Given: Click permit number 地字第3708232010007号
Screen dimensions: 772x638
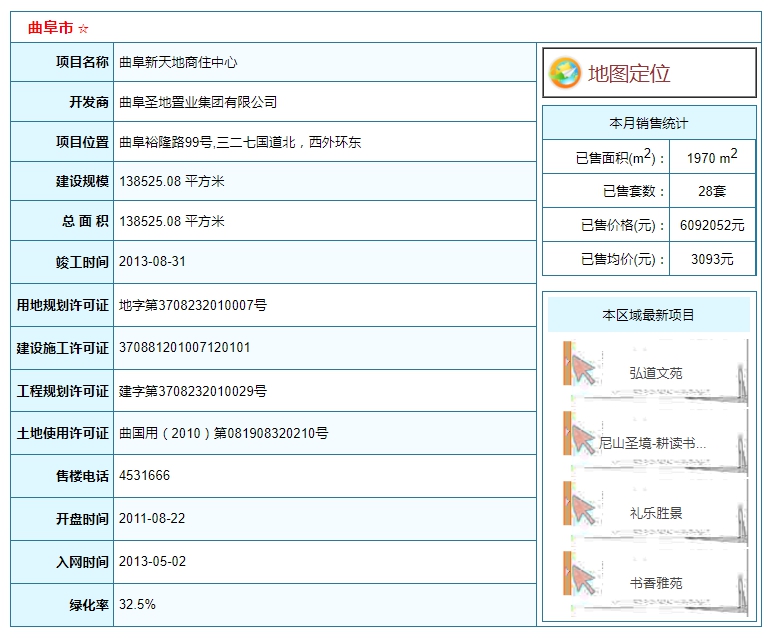Looking at the screenshot, I should click(193, 305).
